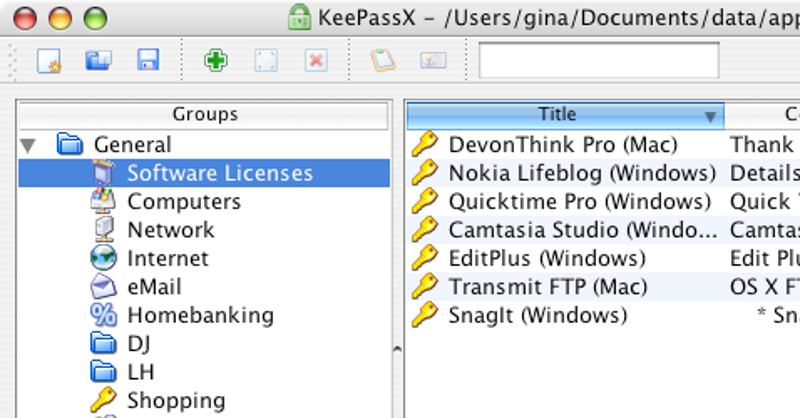This screenshot has width=800, height=418.
Task: Click the Open Database folder icon
Action: 98,61
